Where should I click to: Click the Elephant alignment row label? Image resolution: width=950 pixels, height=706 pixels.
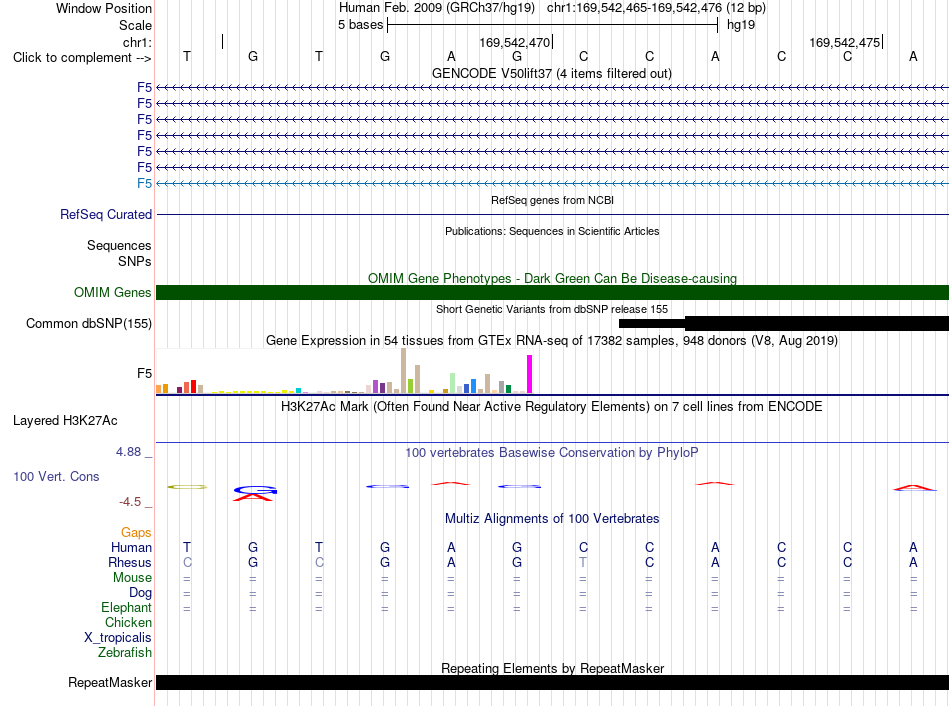point(126,608)
